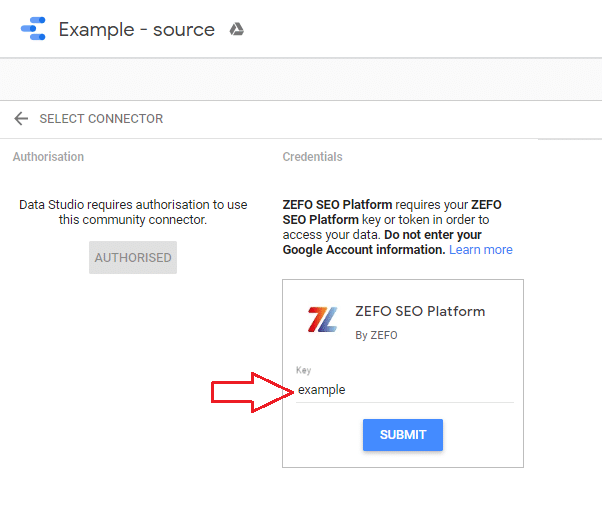Click the grey toolbar strip below title

pyautogui.click(x=301, y=79)
